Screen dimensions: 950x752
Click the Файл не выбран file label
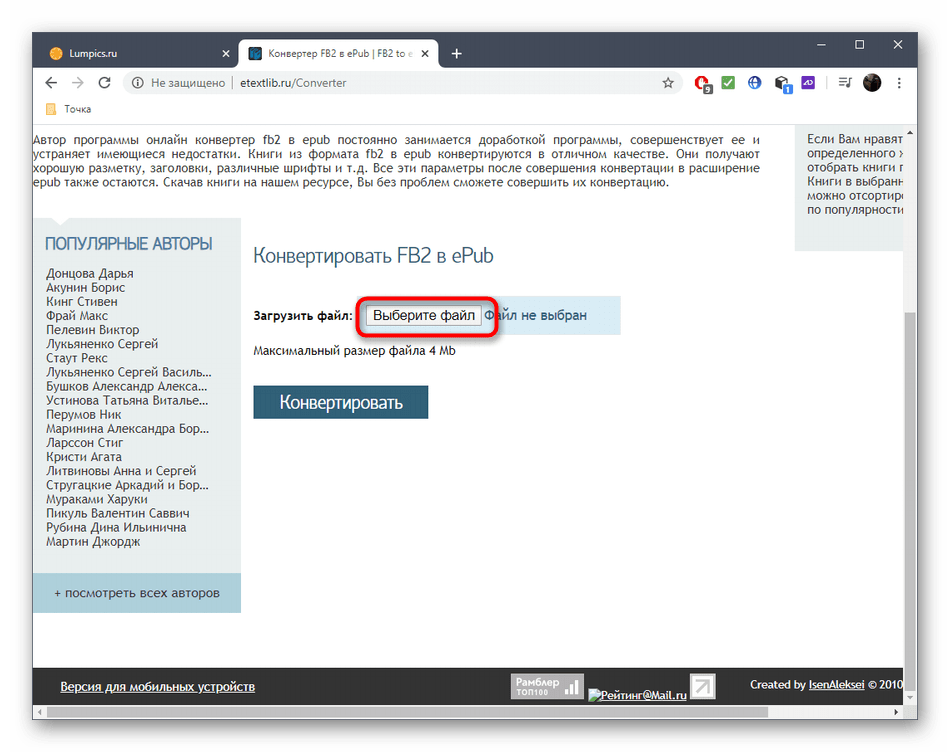[x=536, y=315]
